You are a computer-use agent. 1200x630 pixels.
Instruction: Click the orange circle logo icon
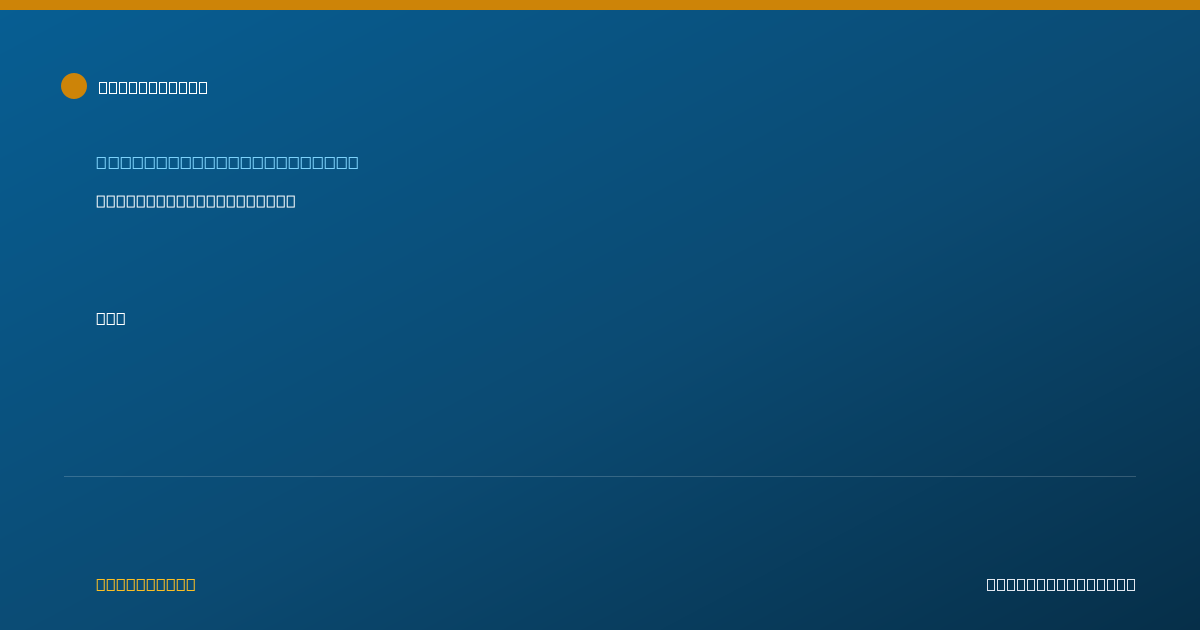(74, 86)
